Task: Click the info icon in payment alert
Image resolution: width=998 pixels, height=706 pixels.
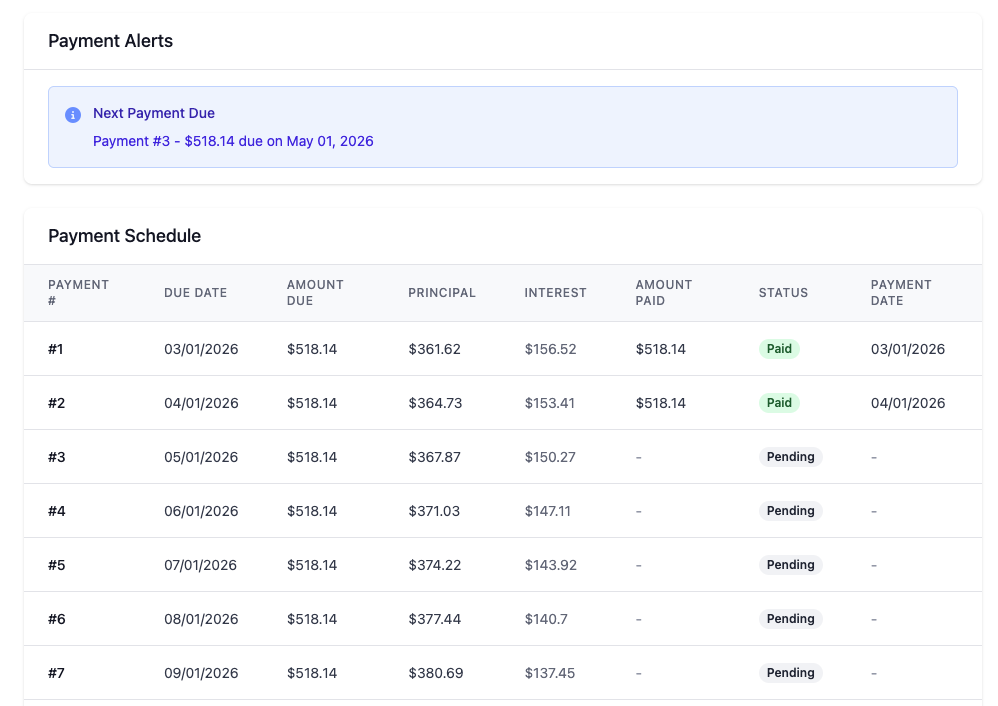Action: click(x=72, y=115)
